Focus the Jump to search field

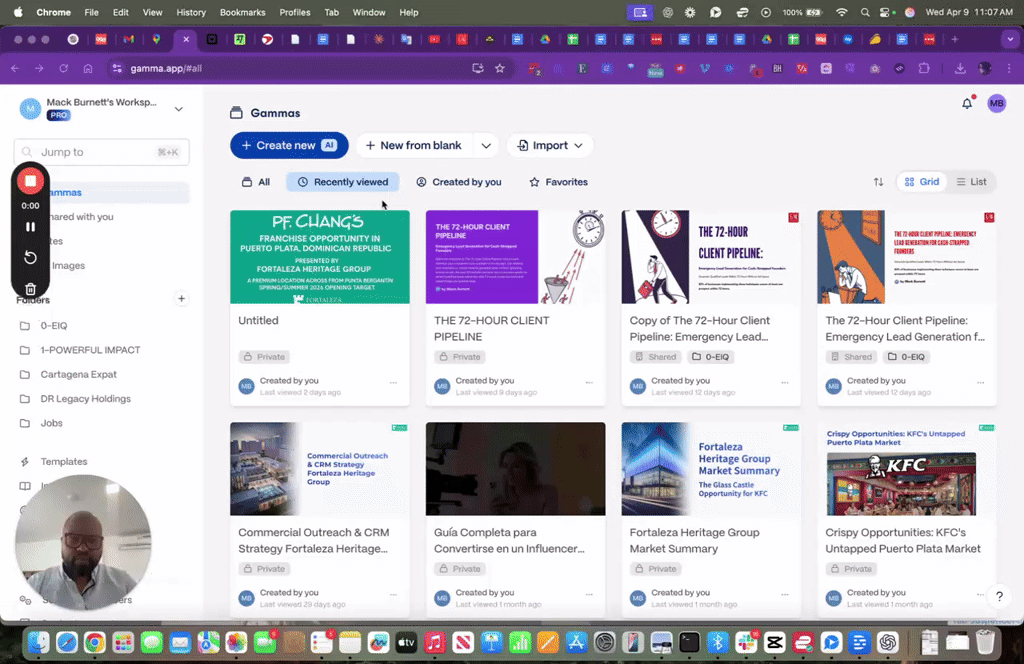[102, 152]
